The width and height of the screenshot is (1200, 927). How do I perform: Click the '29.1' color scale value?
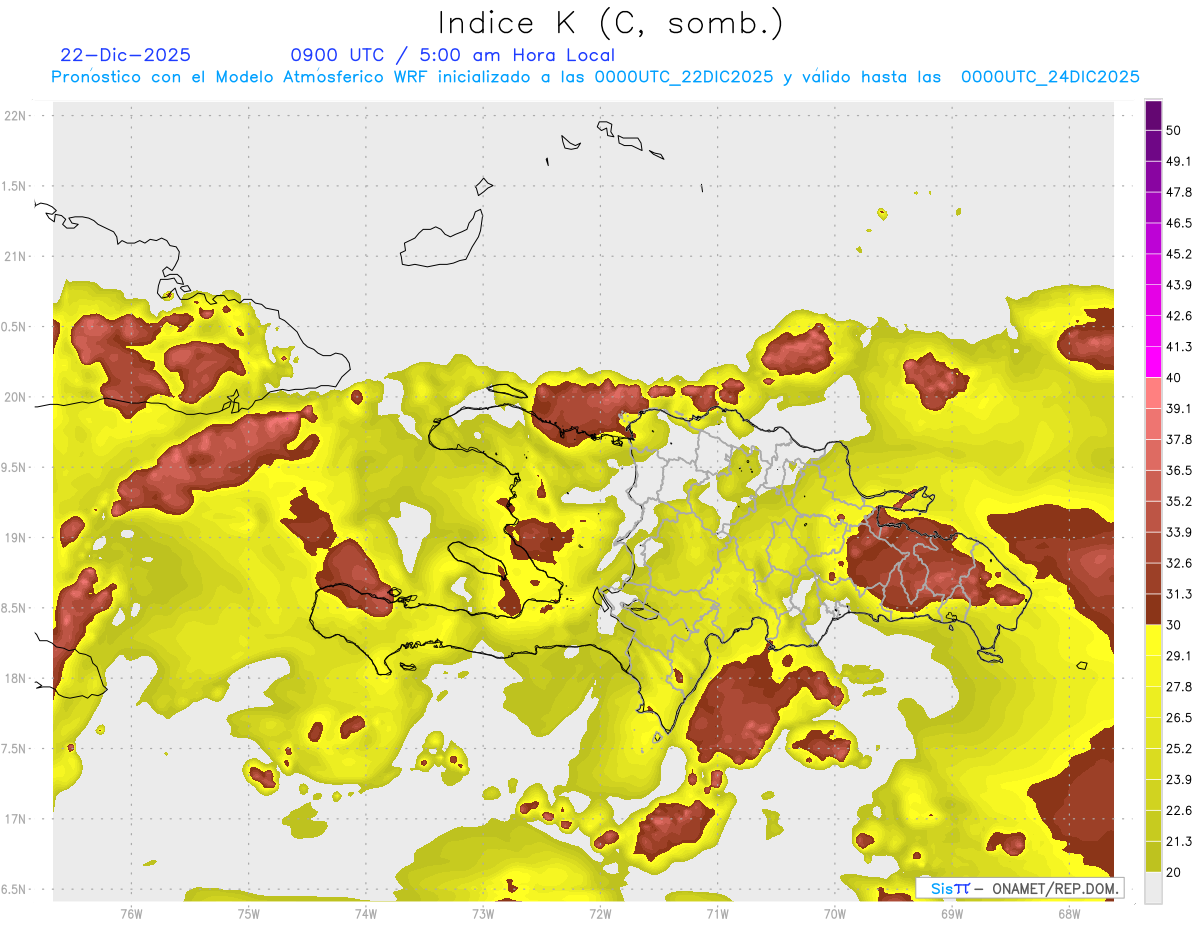[1179, 656]
